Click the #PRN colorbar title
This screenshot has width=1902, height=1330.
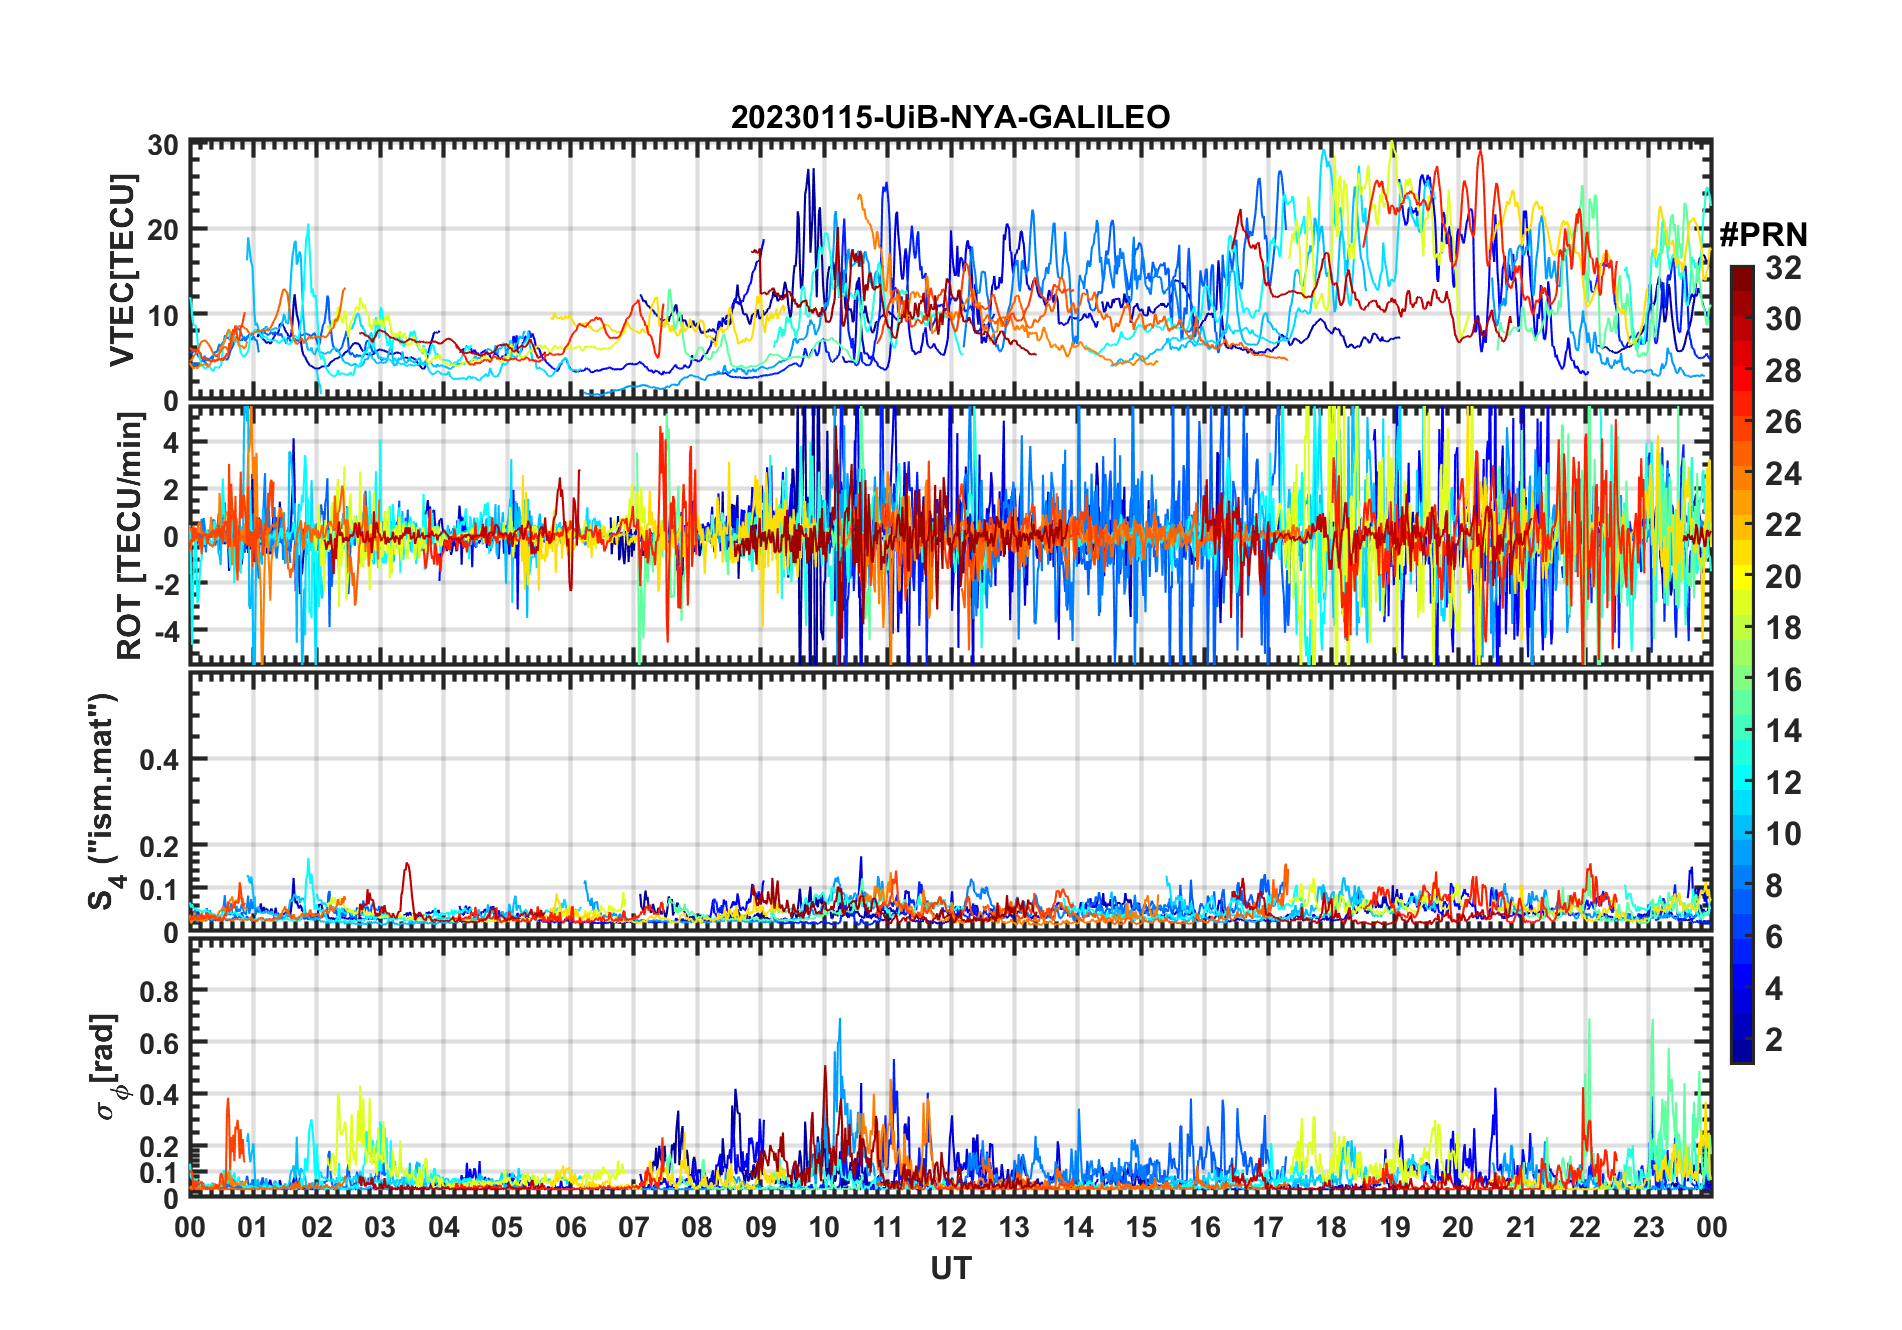point(1764,235)
